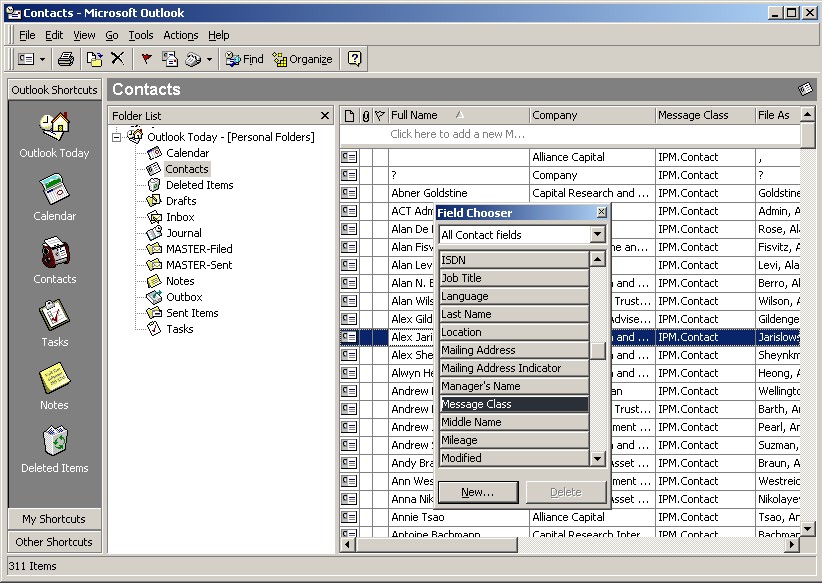Sort by the Attachment paperclip column header
The image size is (822, 583).
366,115
